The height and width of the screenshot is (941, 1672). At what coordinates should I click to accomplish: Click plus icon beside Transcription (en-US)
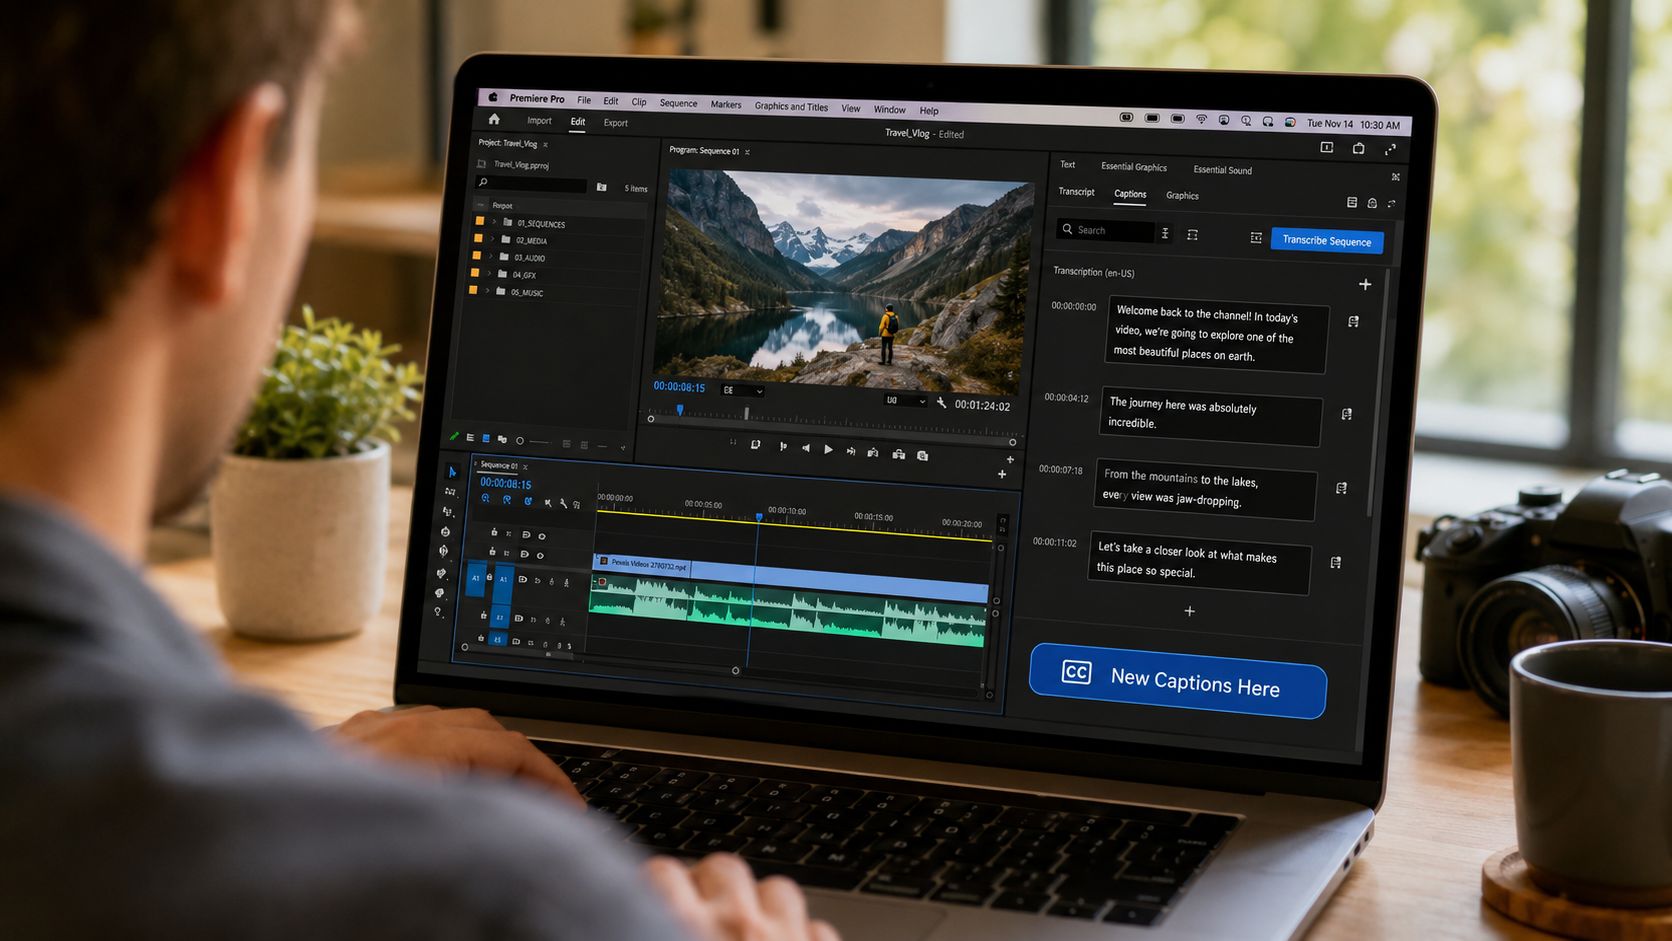click(x=1365, y=285)
